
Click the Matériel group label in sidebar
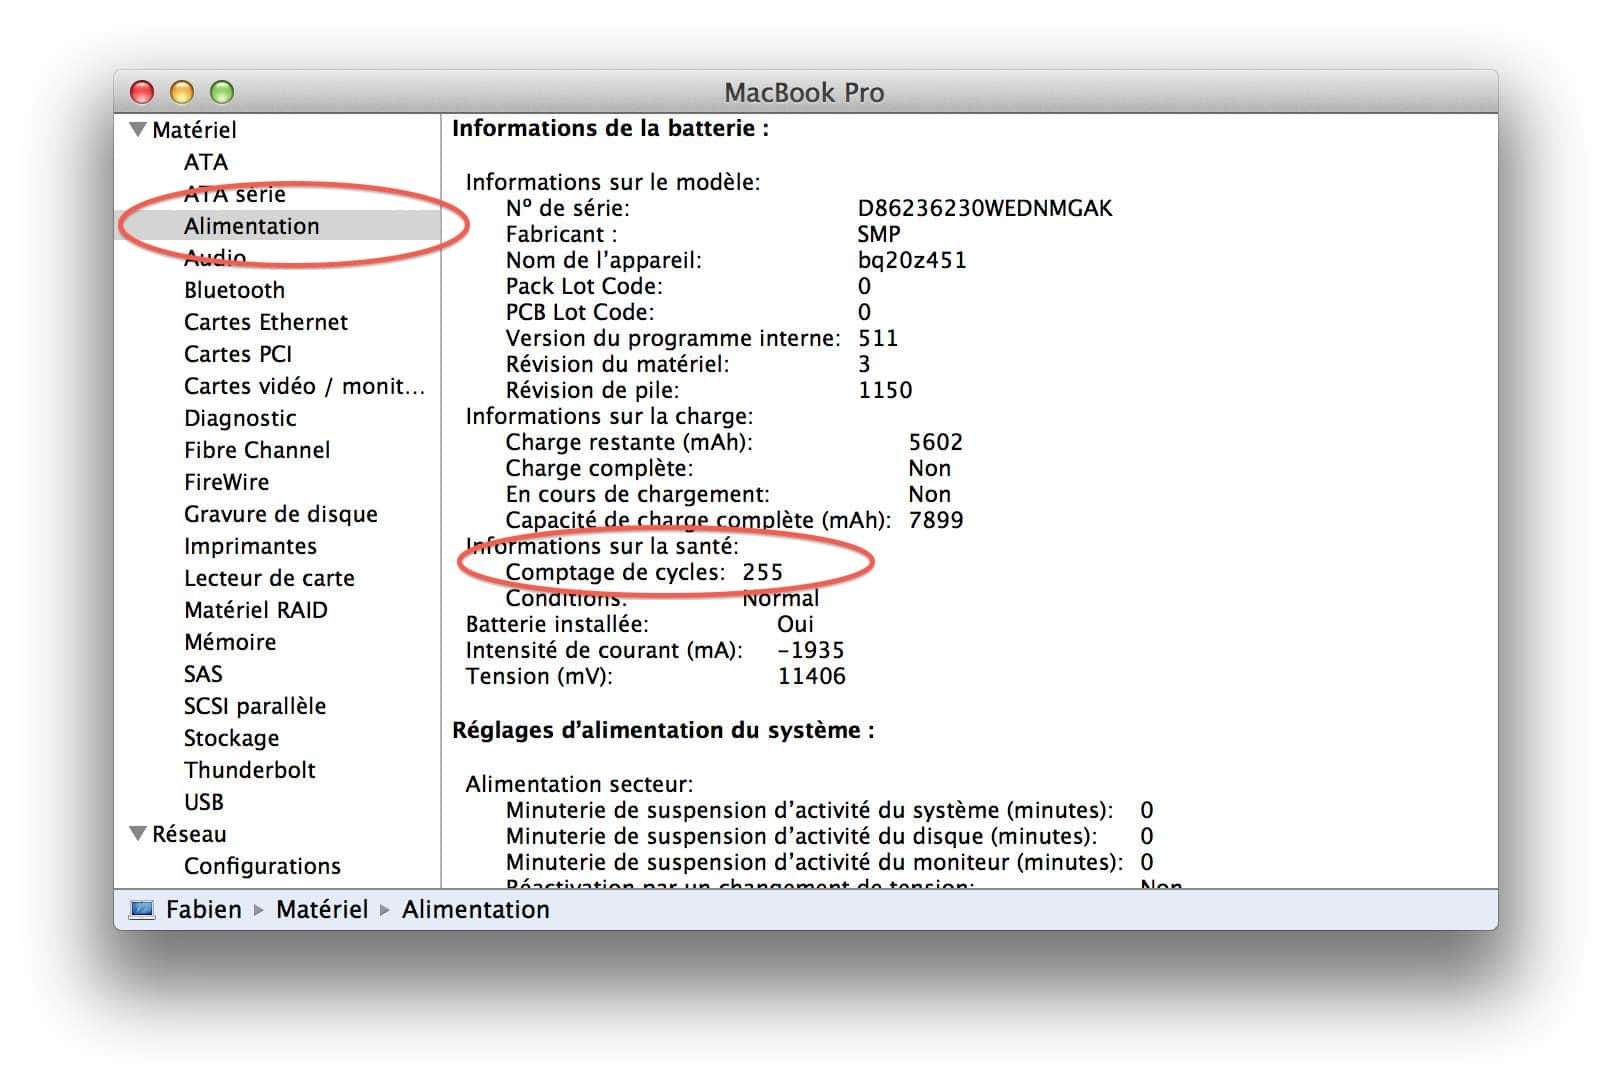pos(194,130)
